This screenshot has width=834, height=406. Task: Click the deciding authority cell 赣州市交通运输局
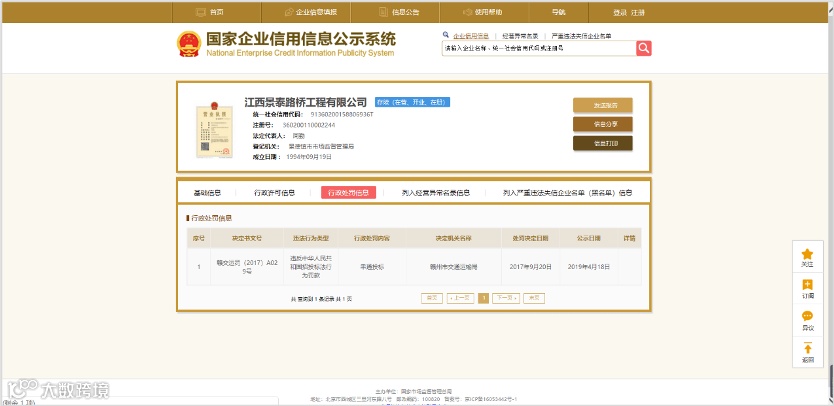click(454, 267)
